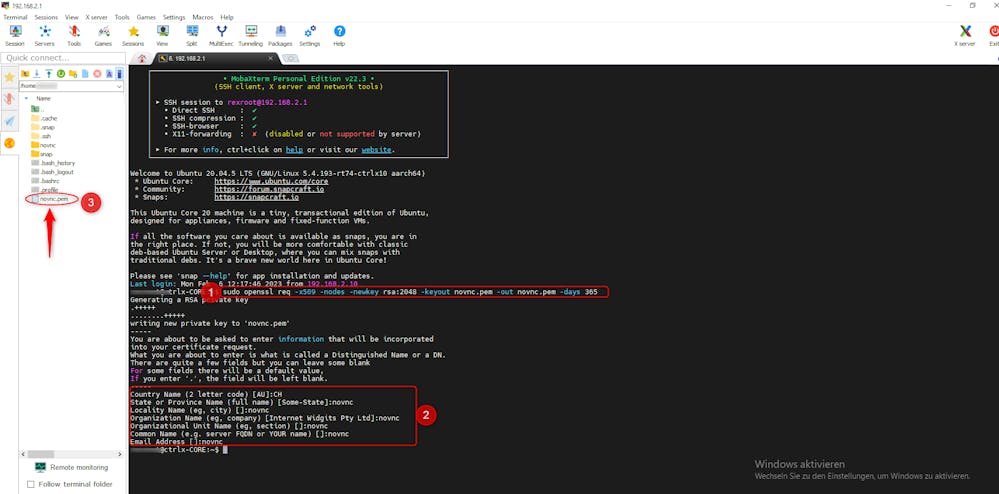999x494 pixels.
Task: Click the new folder icon in SFTP toolbar
Action: (73, 74)
